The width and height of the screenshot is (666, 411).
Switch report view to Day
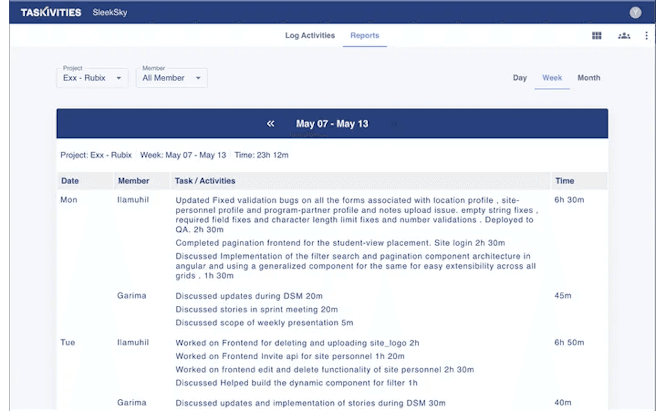(x=520, y=78)
